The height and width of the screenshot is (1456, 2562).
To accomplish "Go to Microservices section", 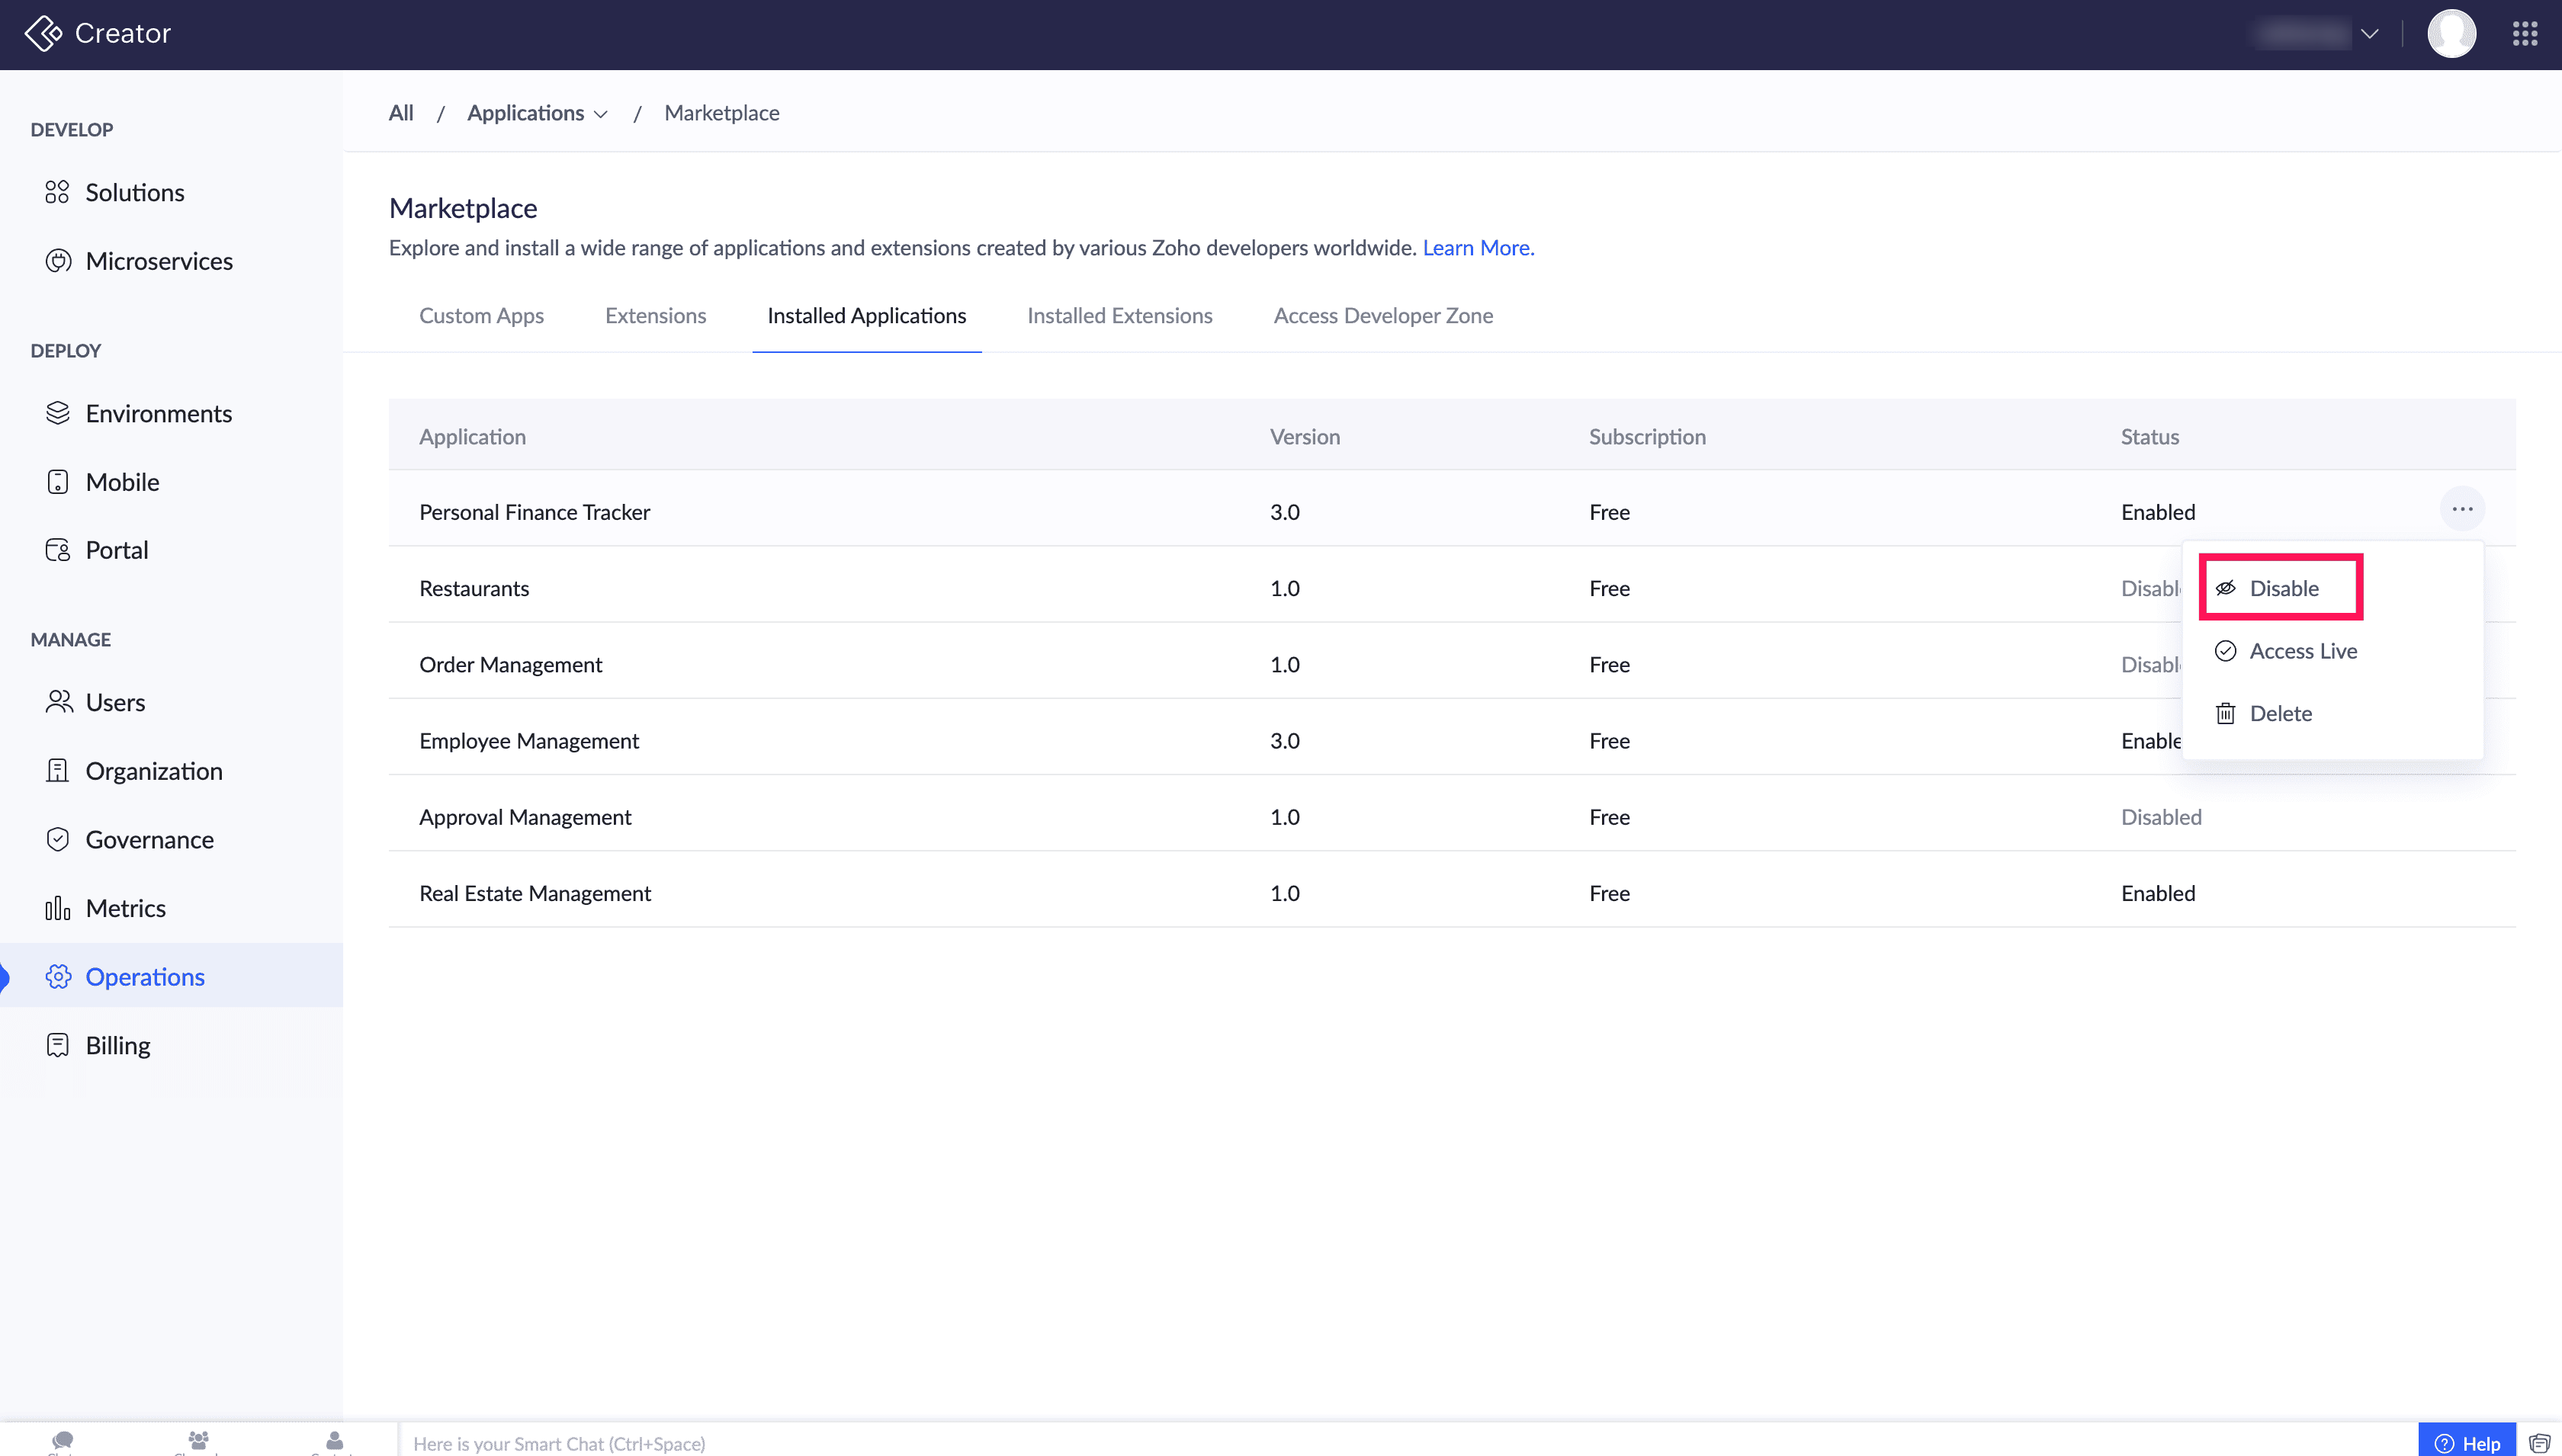I will [158, 261].
